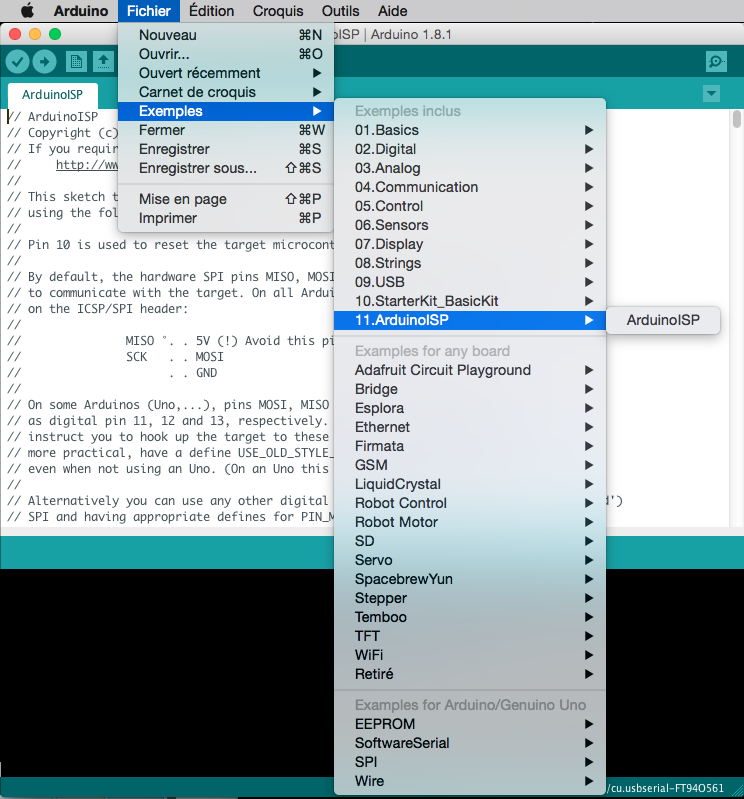Viewport: 744px width, 799px height.
Task: Select Mise en page menu entry
Action: pyautogui.click(x=226, y=199)
